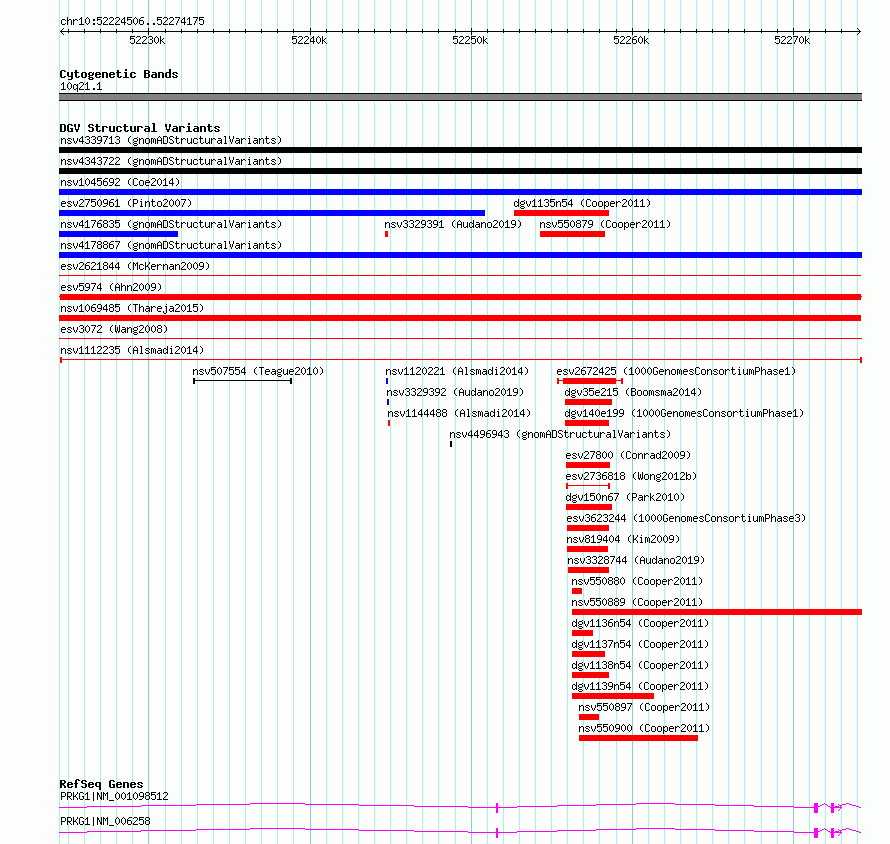
Task: Click the RefSeq Genes track title
Action: [101, 784]
